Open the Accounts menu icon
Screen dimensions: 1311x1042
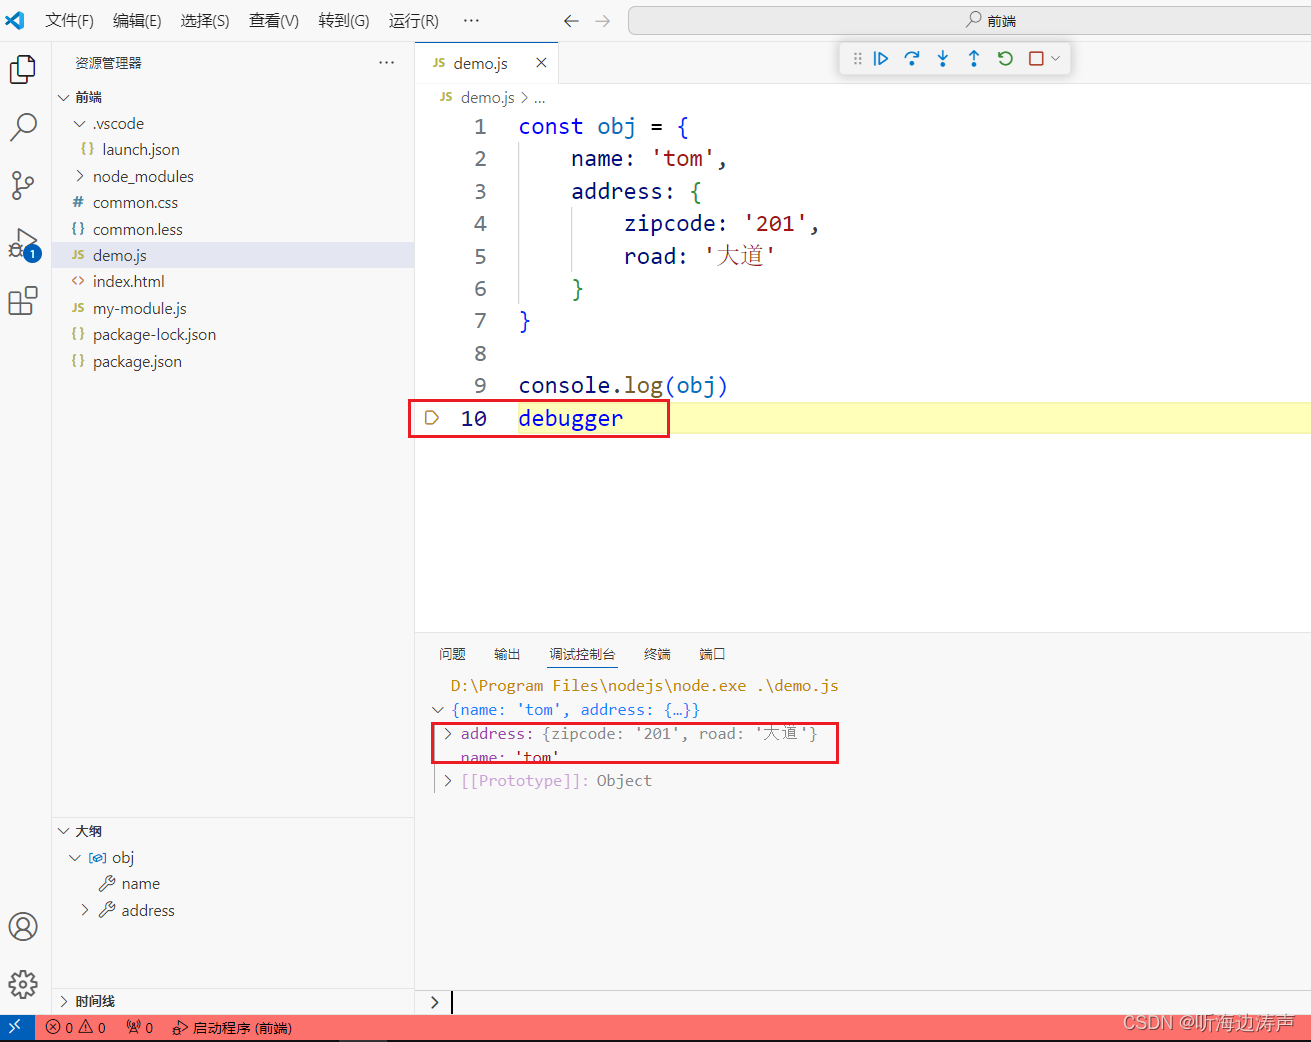[23, 927]
